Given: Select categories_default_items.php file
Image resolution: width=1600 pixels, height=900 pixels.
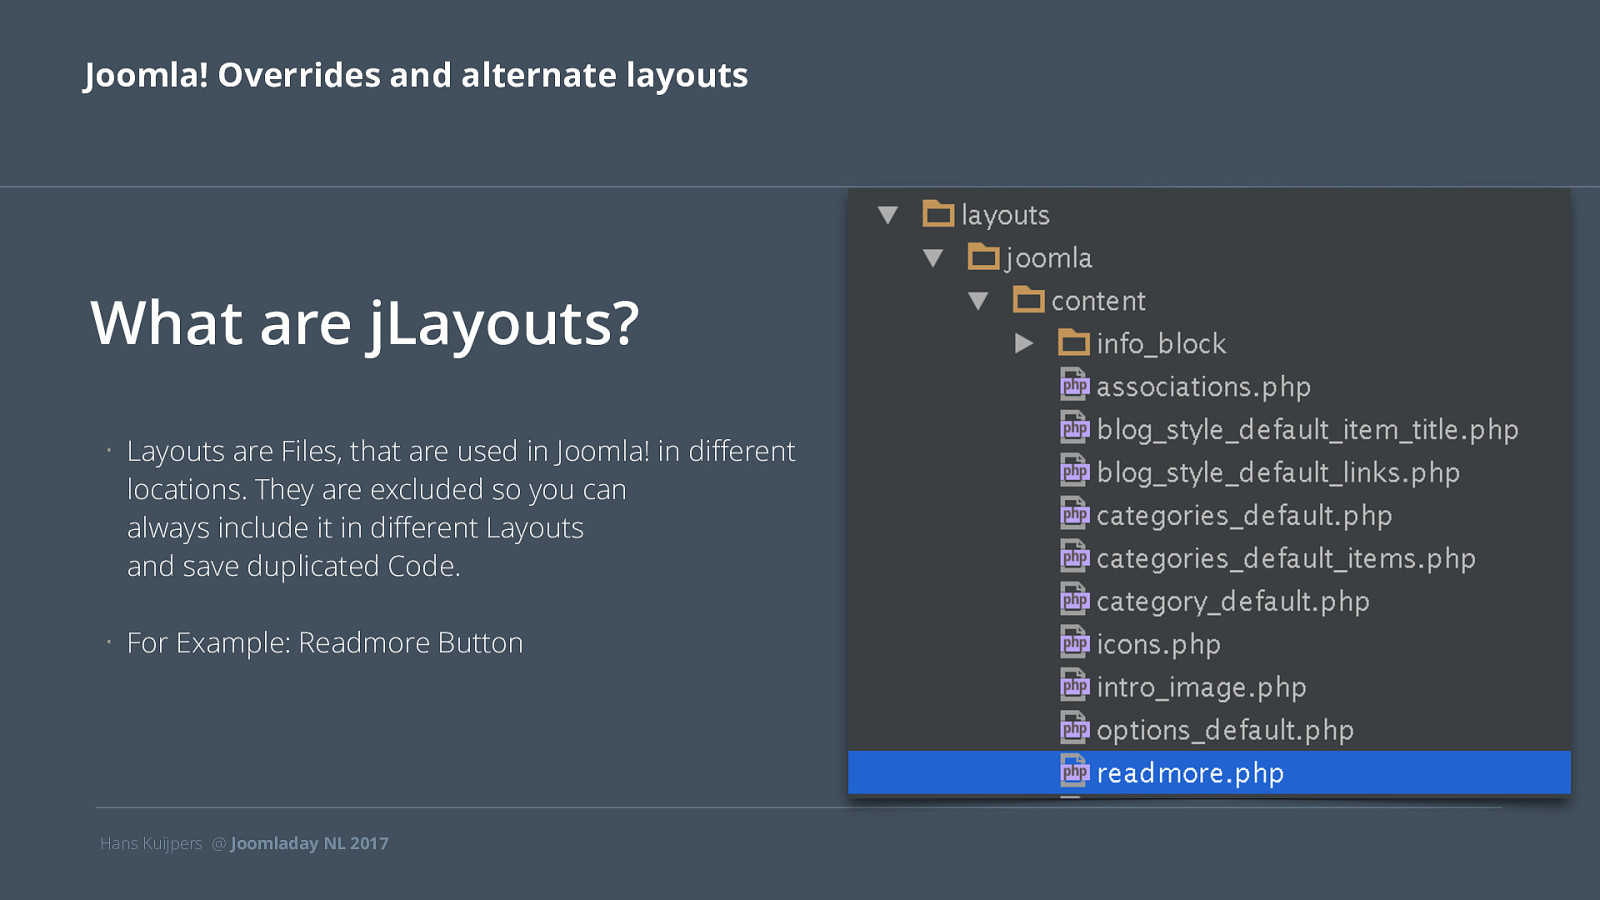Looking at the screenshot, I should pos(1286,559).
